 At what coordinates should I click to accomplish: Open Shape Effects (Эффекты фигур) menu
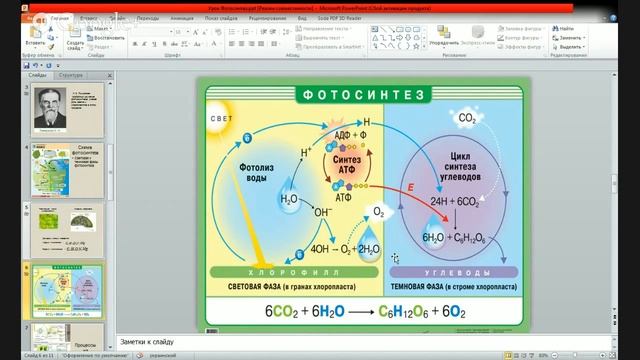(521, 47)
